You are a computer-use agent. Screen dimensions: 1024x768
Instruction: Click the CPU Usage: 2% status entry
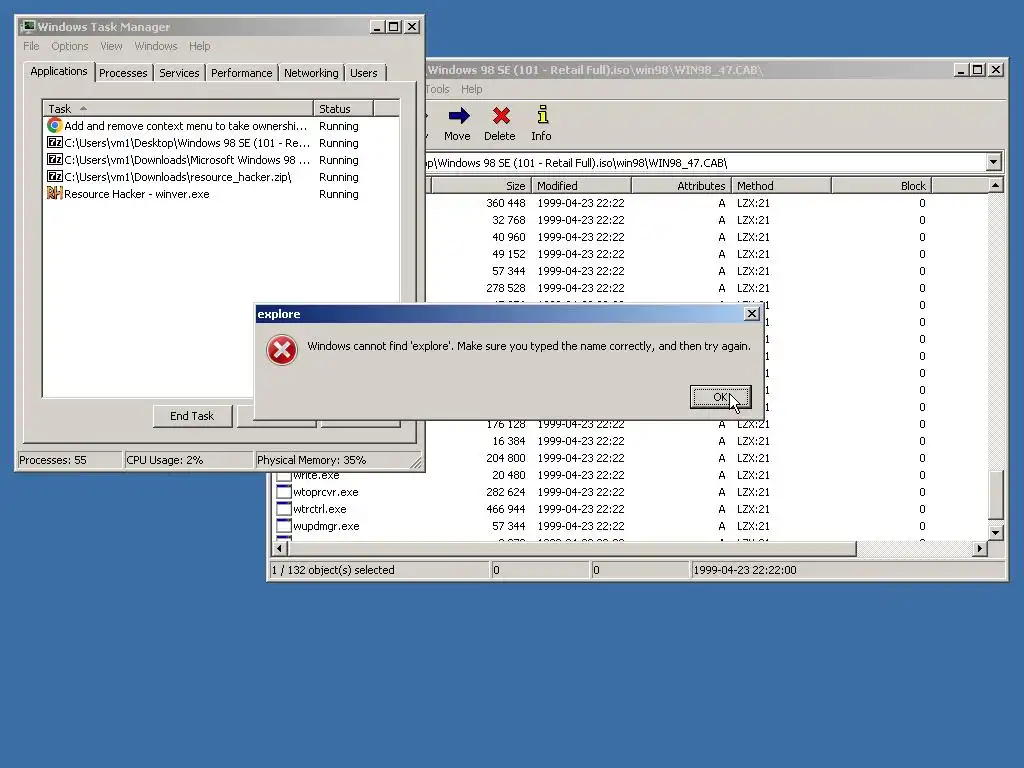pos(188,460)
